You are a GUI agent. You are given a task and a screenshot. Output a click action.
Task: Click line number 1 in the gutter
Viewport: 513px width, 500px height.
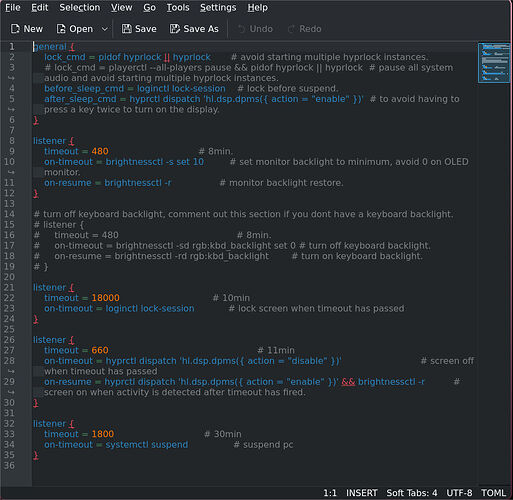click(x=12, y=46)
